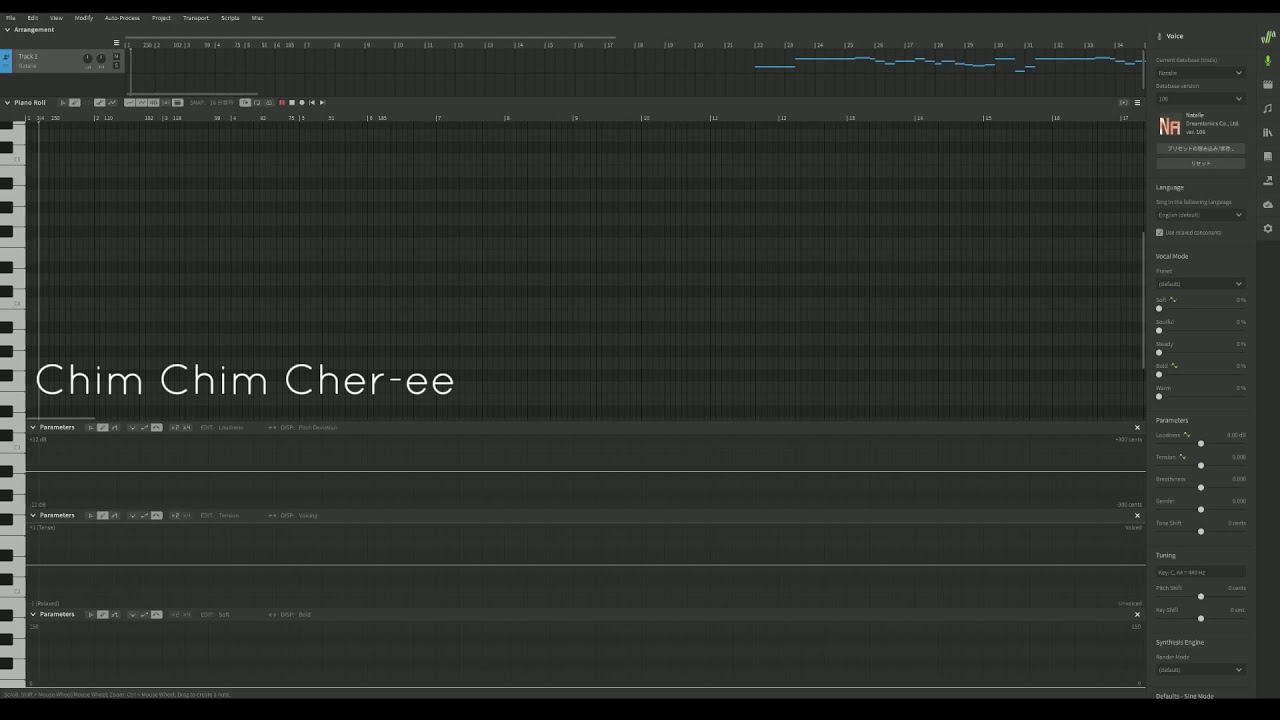Collapse the Arrangement section
The width and height of the screenshot is (1280, 720).
point(7,30)
